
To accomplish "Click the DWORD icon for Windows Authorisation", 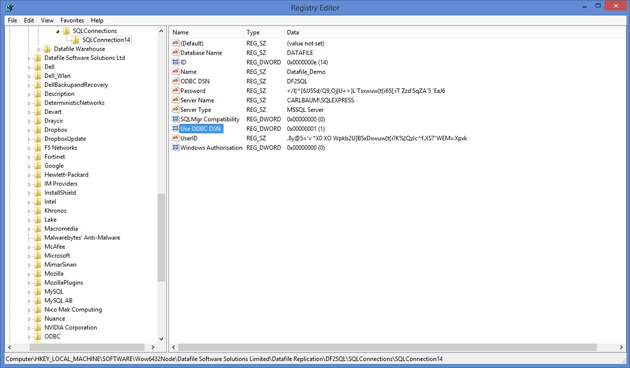I will [x=176, y=147].
